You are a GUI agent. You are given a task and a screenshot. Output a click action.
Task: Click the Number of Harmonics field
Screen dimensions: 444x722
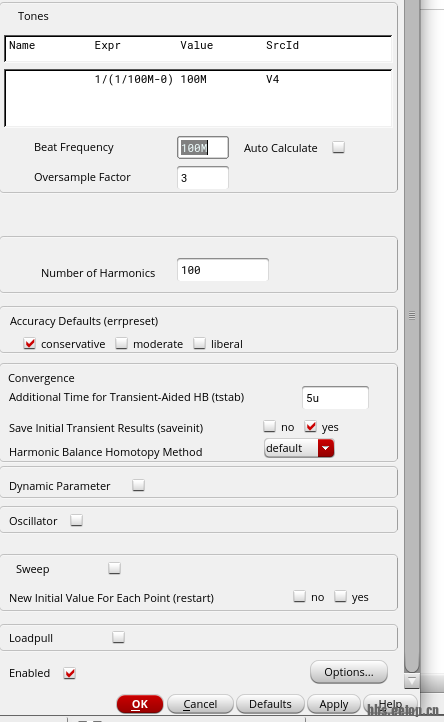click(222, 270)
